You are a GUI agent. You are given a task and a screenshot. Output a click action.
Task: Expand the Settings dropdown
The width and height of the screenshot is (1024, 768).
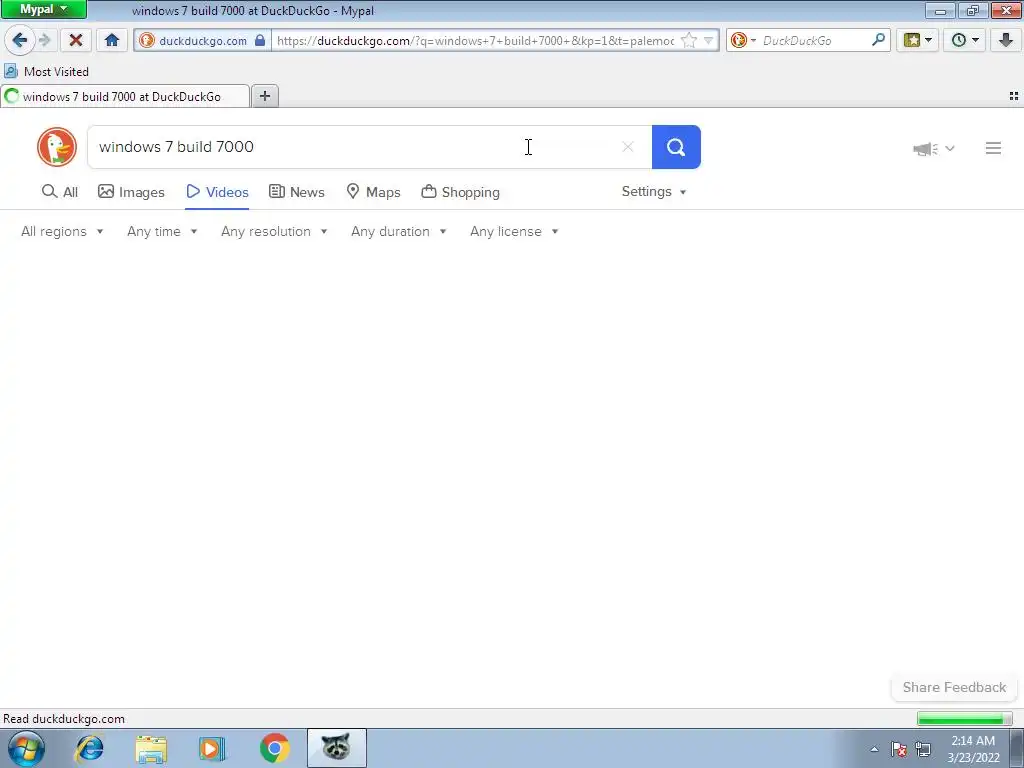654,191
